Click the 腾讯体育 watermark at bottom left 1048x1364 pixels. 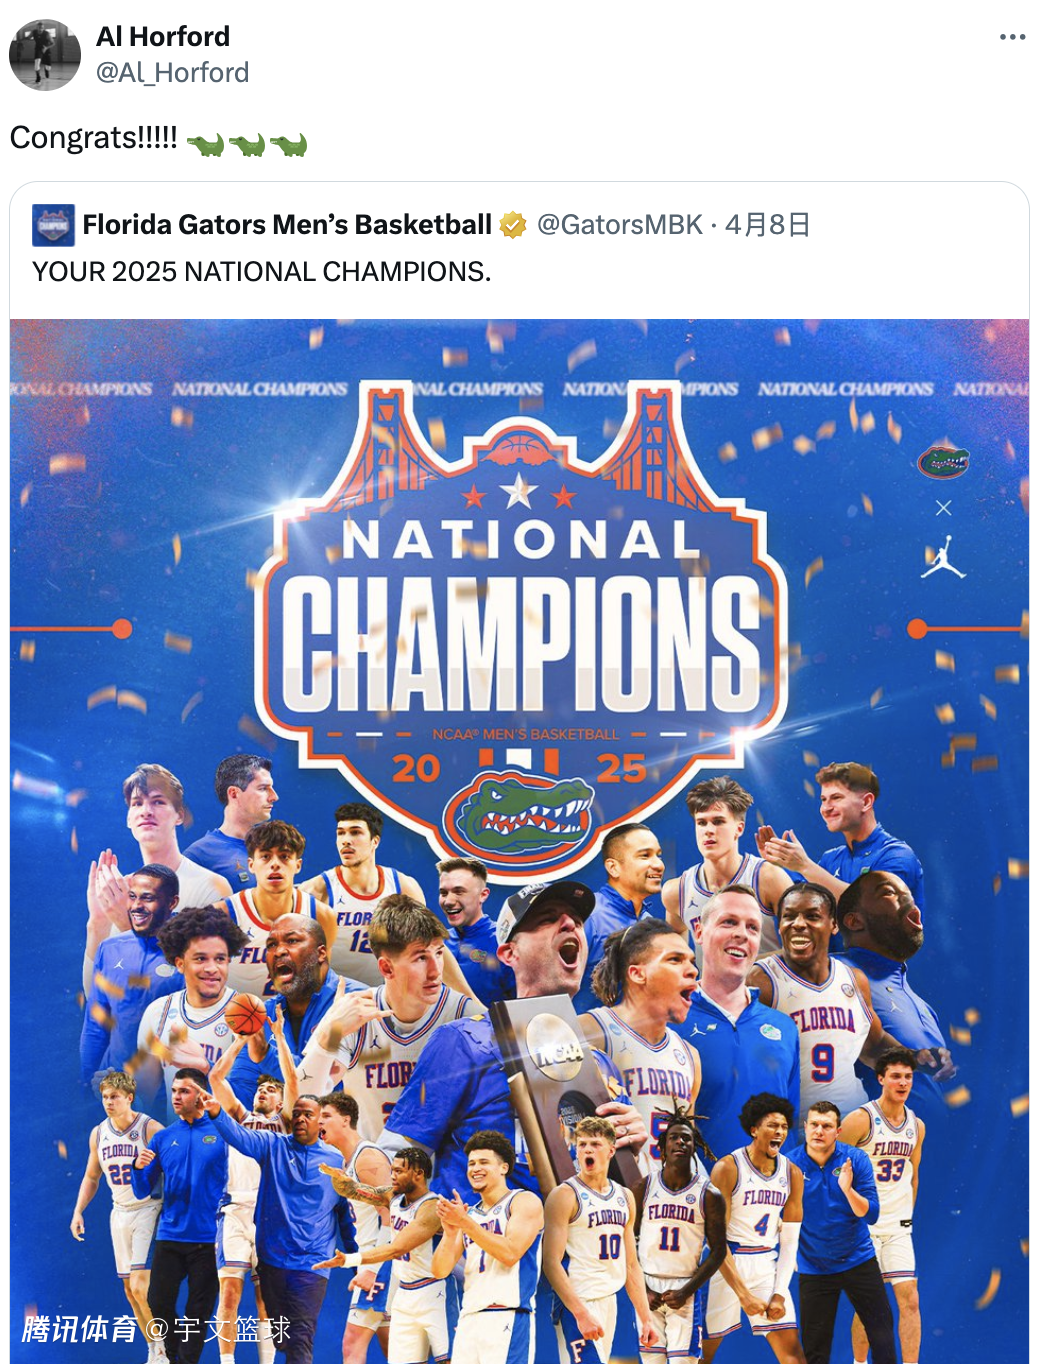pyautogui.click(x=80, y=1329)
